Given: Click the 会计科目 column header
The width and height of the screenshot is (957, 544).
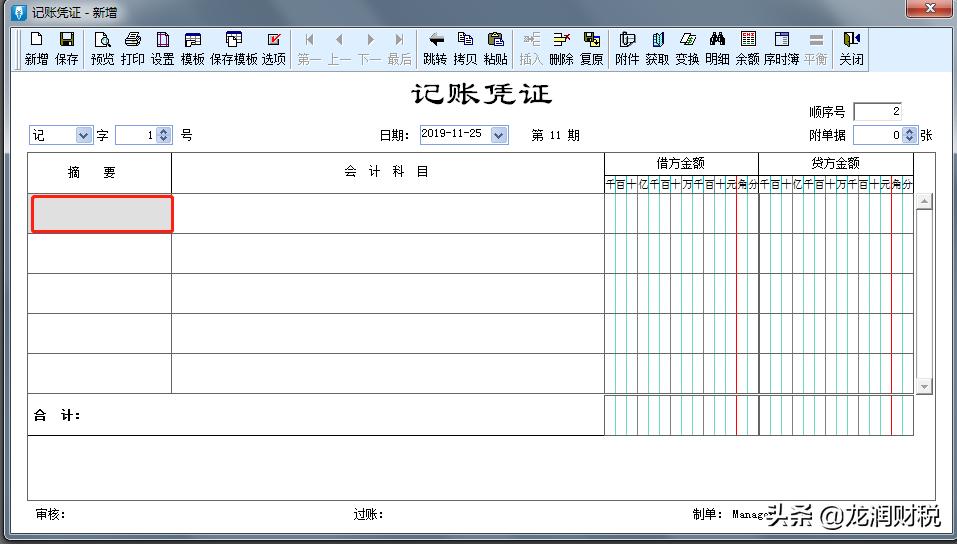Looking at the screenshot, I should (388, 173).
